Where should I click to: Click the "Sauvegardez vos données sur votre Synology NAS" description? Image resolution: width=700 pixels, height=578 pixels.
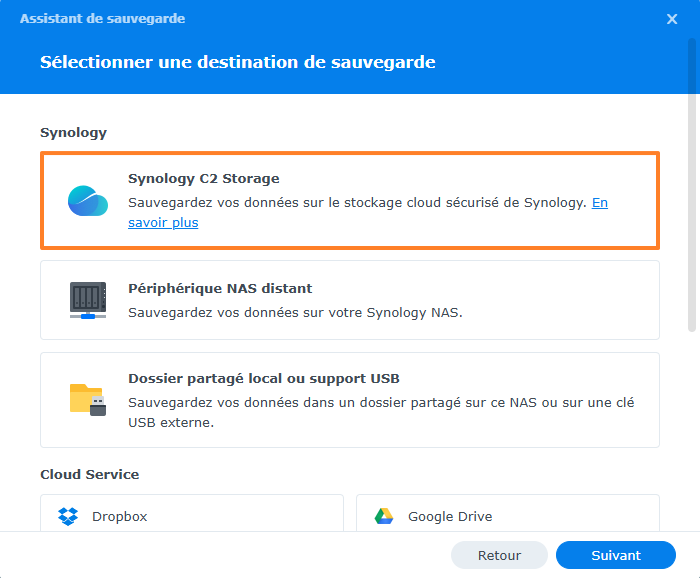point(295,312)
